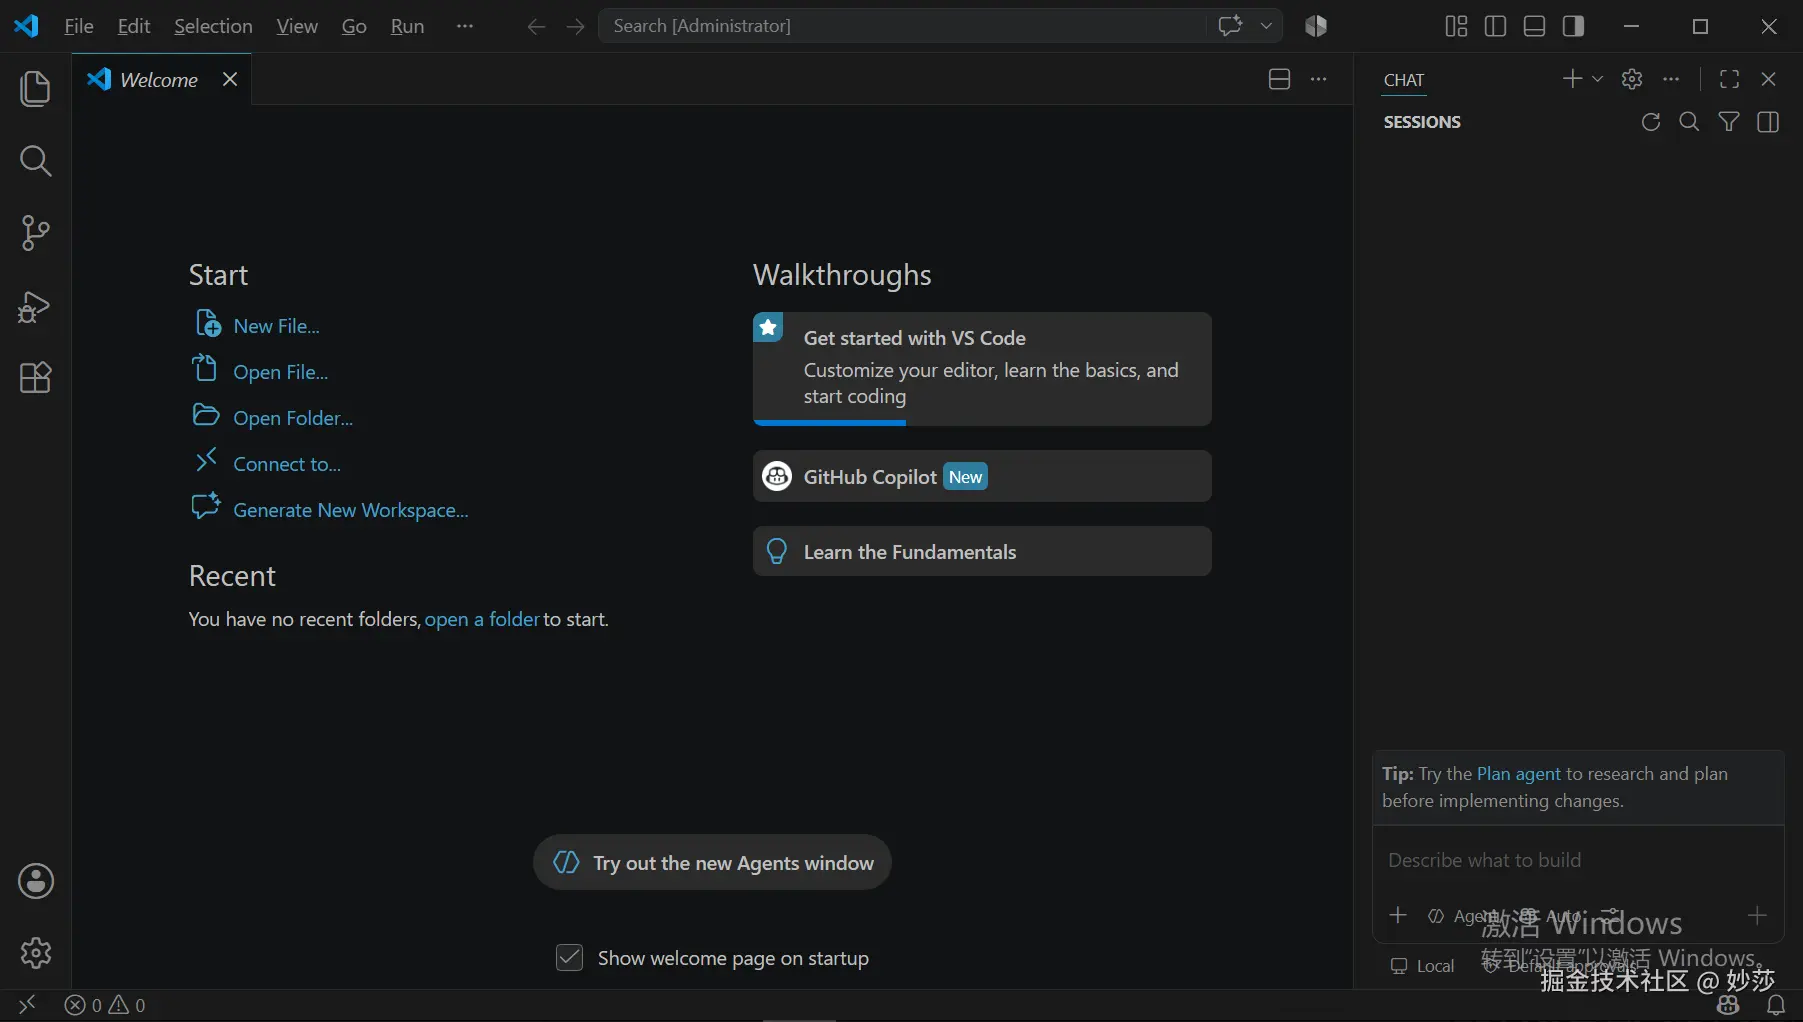Screen dimensions: 1803x1022
Task: Focus the Describe what to build input
Action: pyautogui.click(x=1578, y=860)
